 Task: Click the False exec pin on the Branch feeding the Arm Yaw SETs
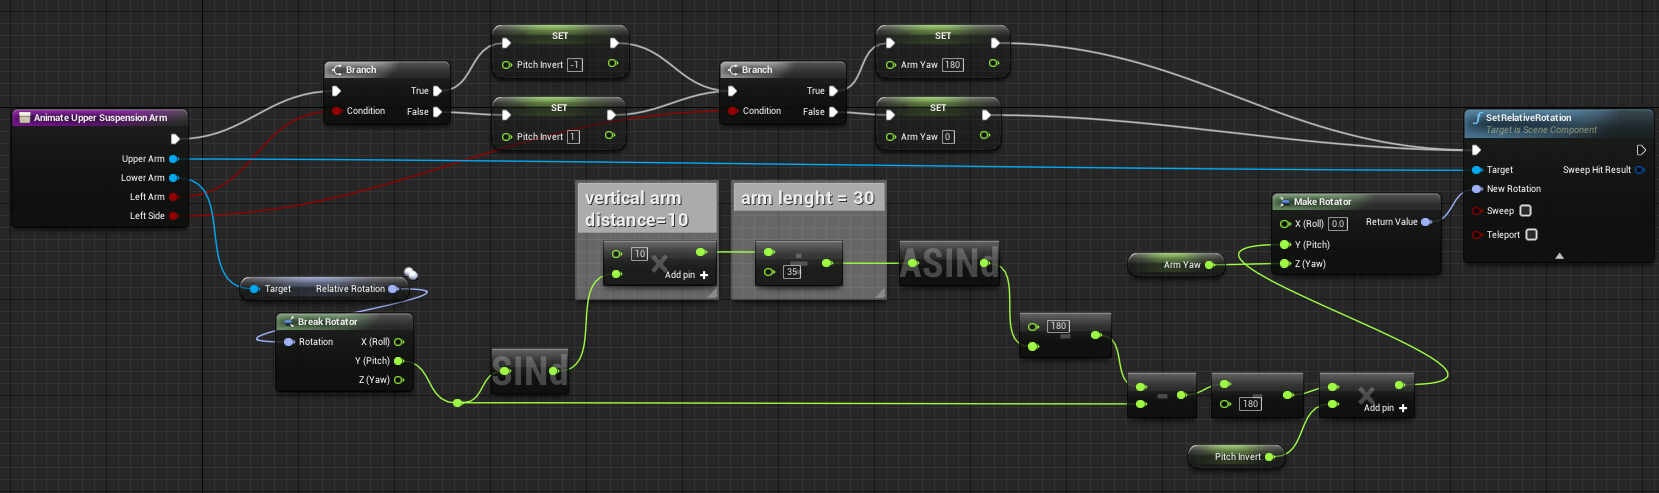pos(833,112)
